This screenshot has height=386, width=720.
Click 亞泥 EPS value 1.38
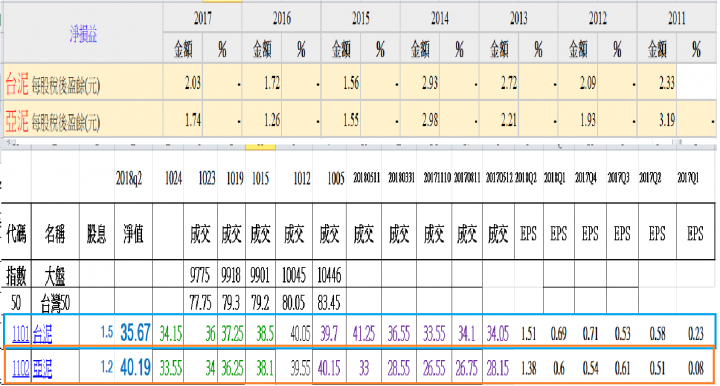529,368
